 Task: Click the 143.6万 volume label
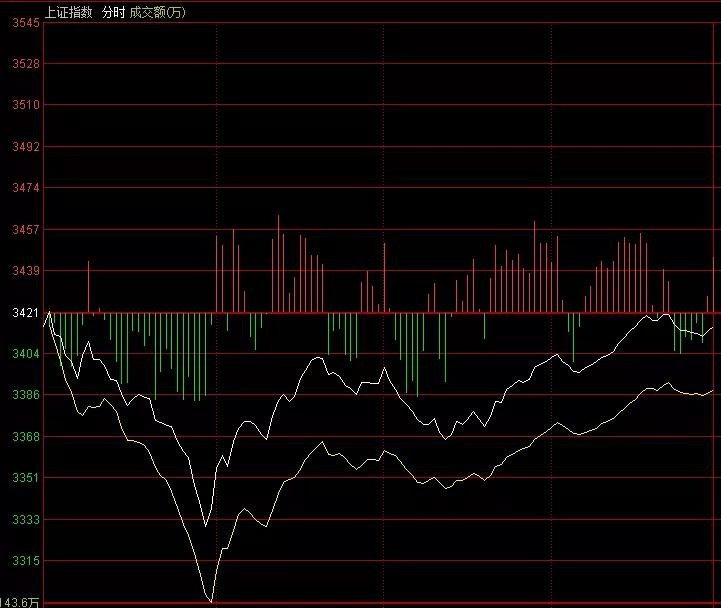pos(20,602)
